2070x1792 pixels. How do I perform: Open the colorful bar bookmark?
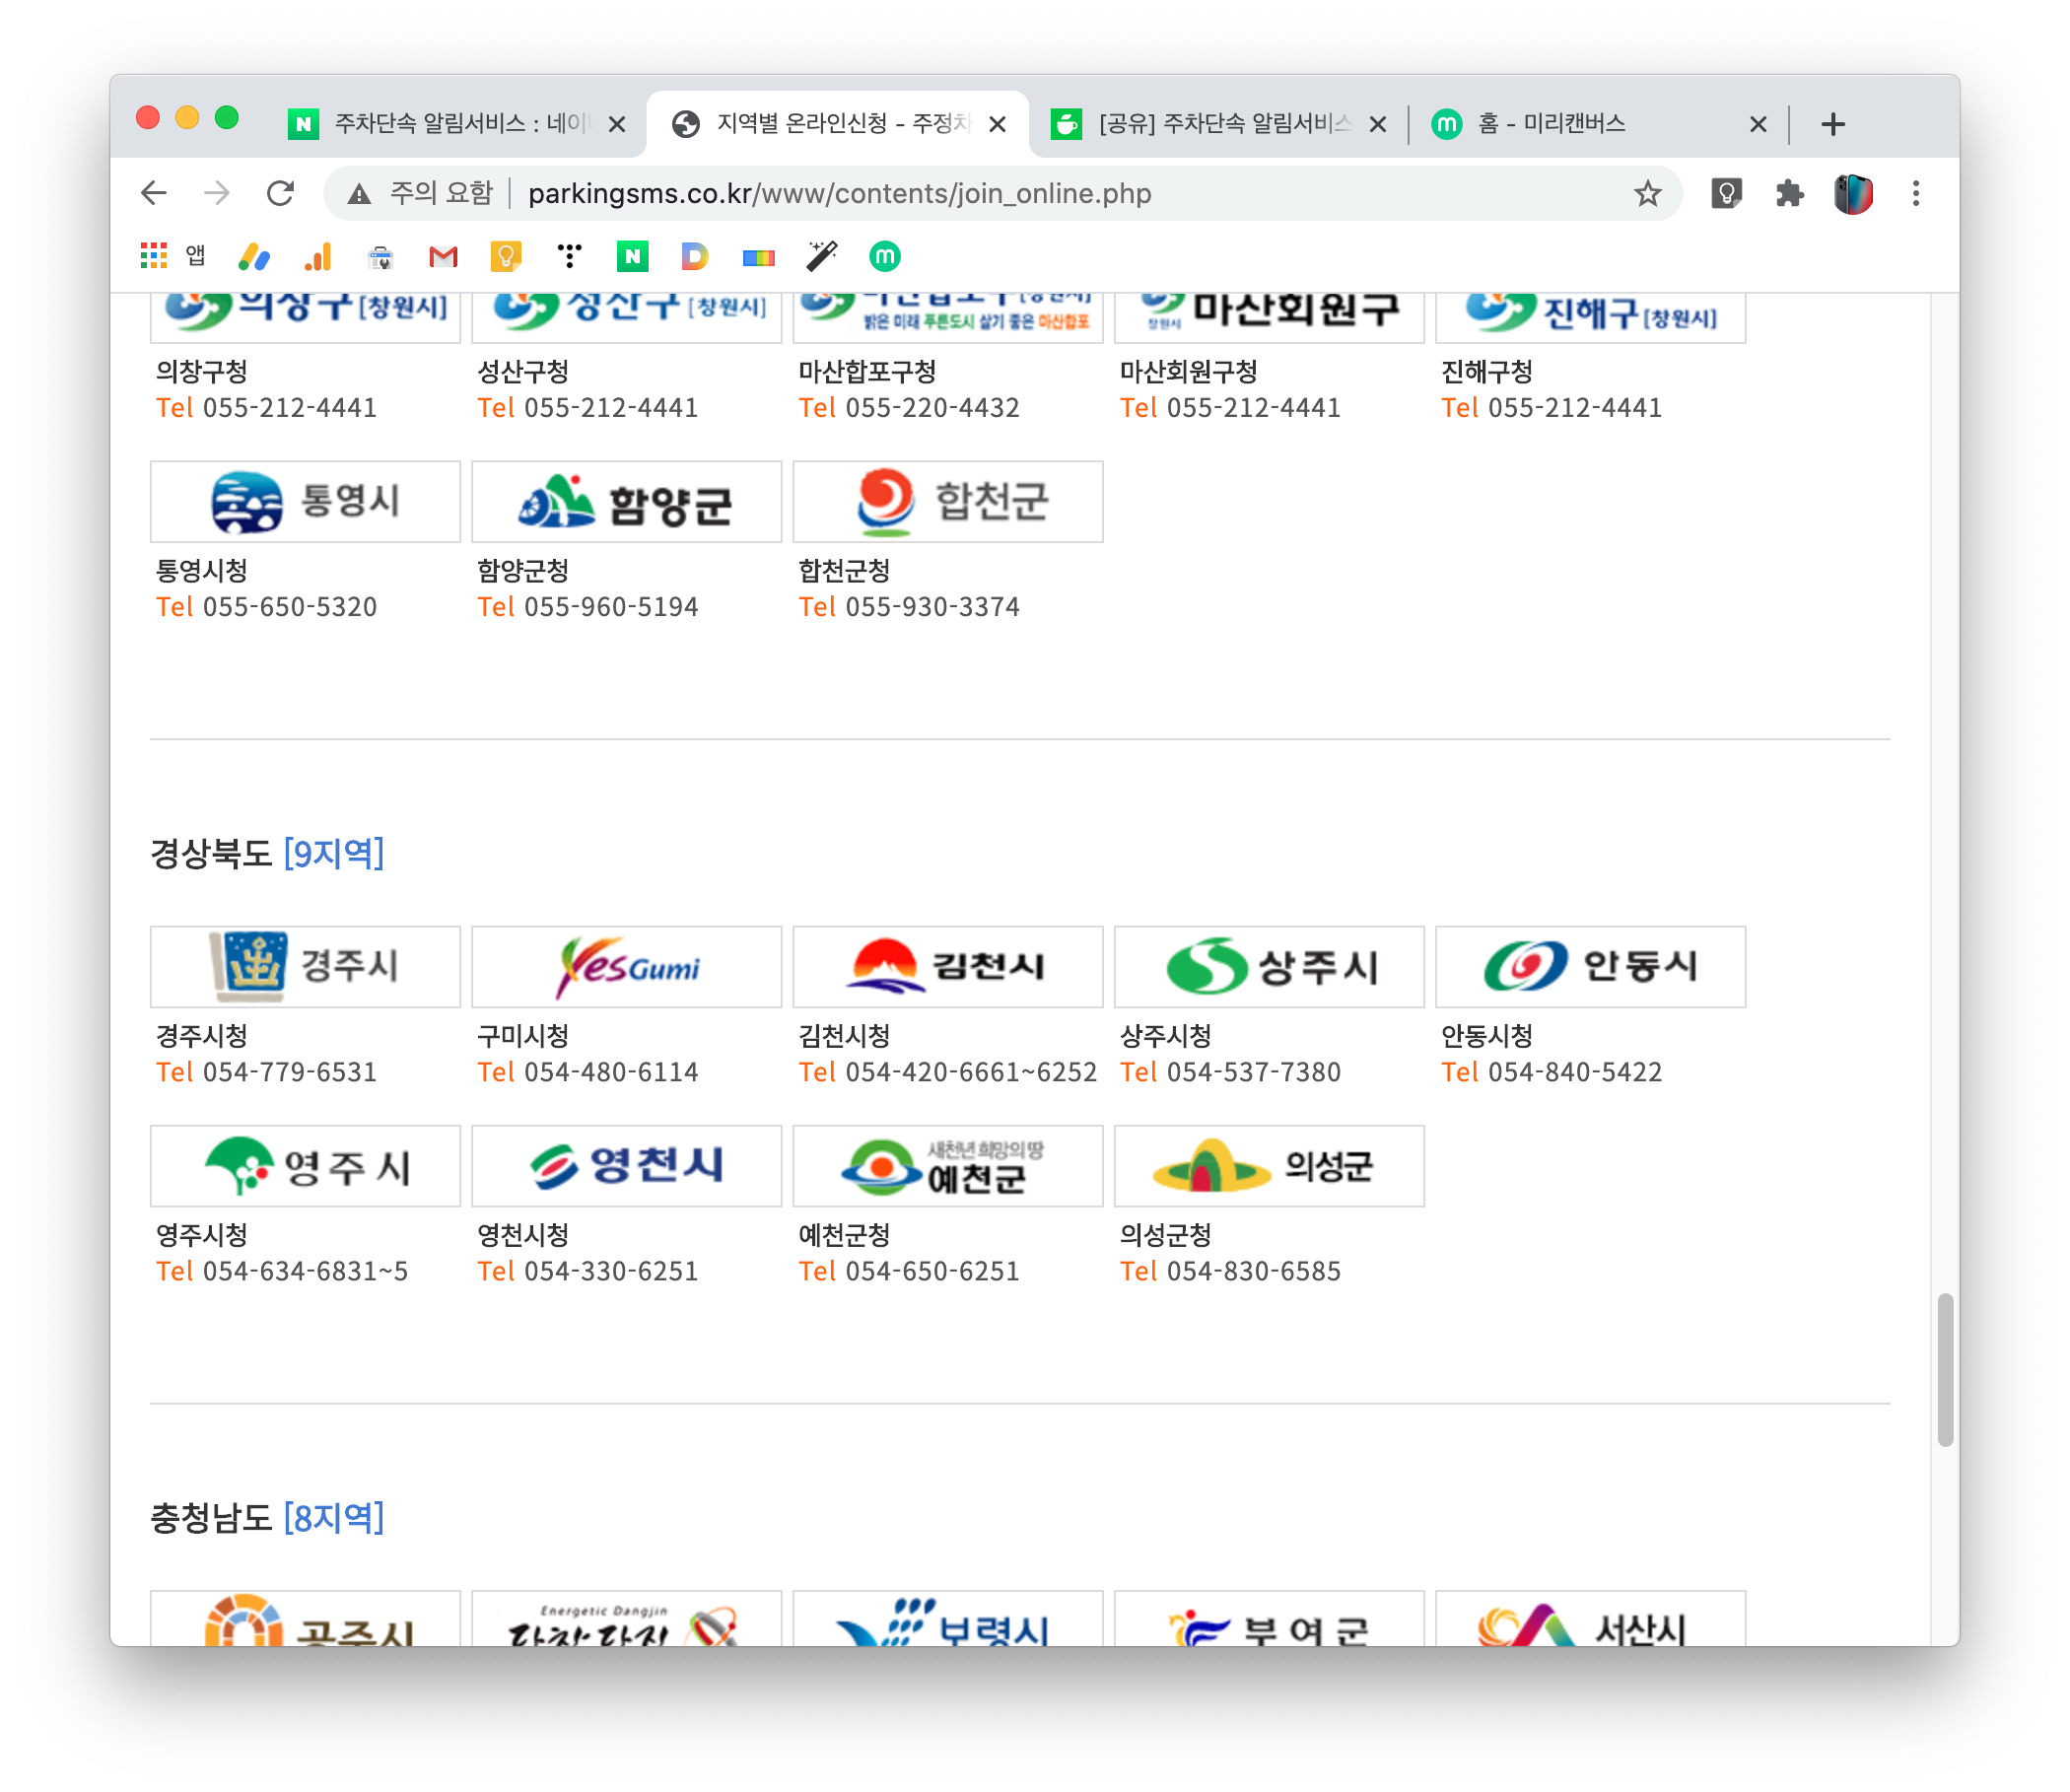(x=758, y=258)
